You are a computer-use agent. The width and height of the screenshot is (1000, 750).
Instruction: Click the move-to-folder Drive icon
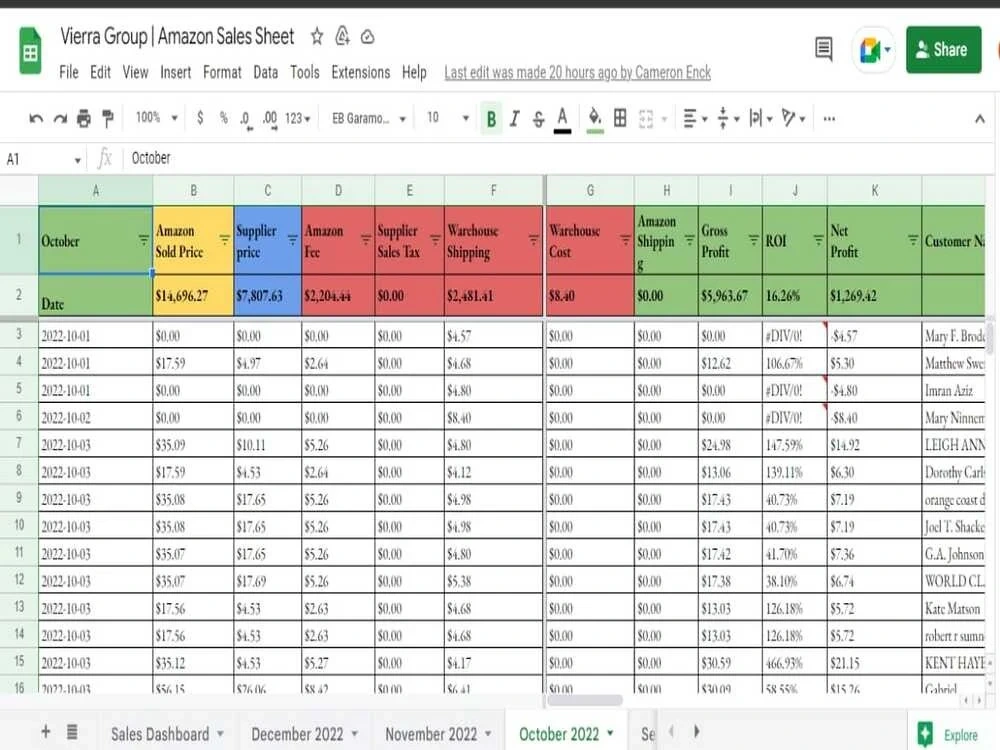pos(342,36)
